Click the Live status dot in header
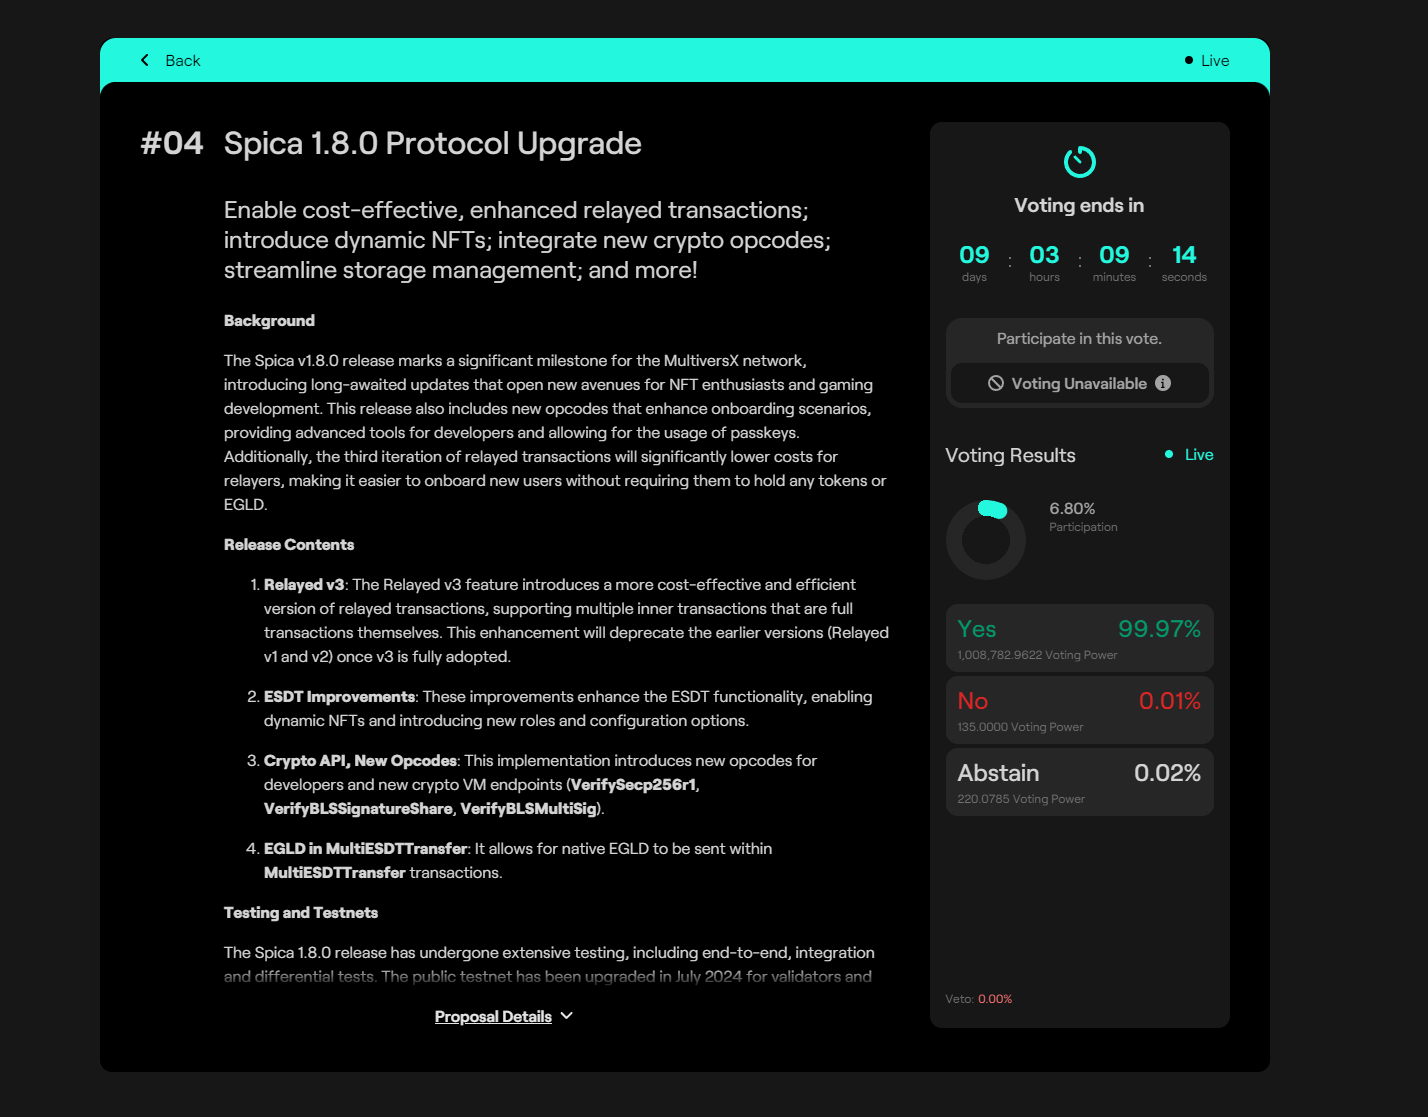 tap(1188, 60)
